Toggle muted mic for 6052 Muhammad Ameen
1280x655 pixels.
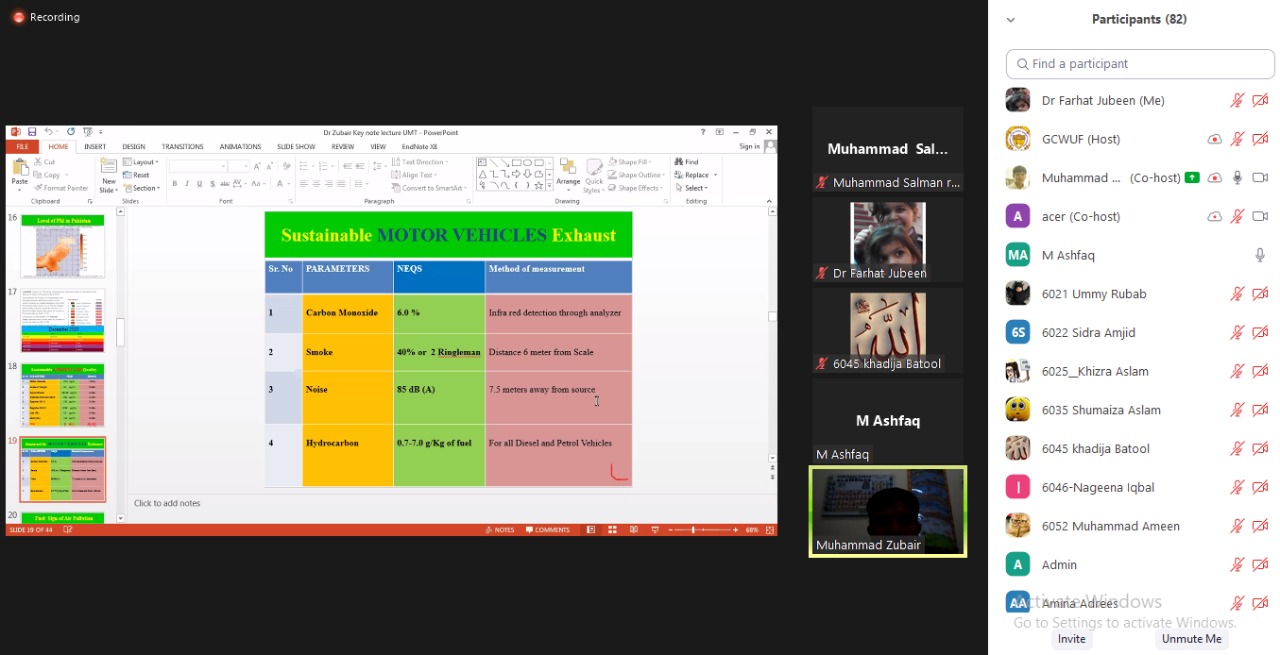[x=1237, y=526]
